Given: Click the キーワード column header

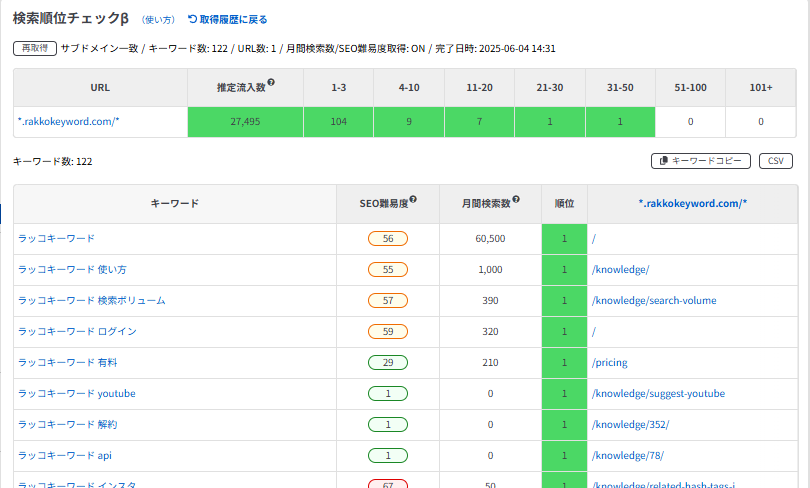Looking at the screenshot, I should [175, 203].
